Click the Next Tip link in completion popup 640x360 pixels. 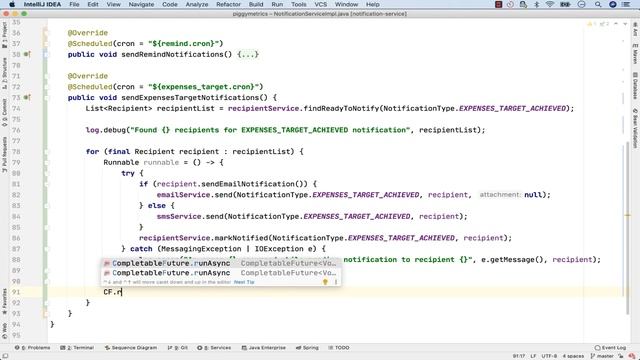click(x=244, y=282)
